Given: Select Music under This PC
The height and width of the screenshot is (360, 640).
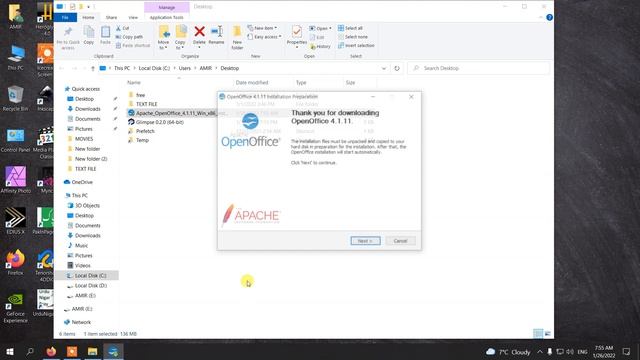Looking at the screenshot, I should pyautogui.click(x=81, y=245).
